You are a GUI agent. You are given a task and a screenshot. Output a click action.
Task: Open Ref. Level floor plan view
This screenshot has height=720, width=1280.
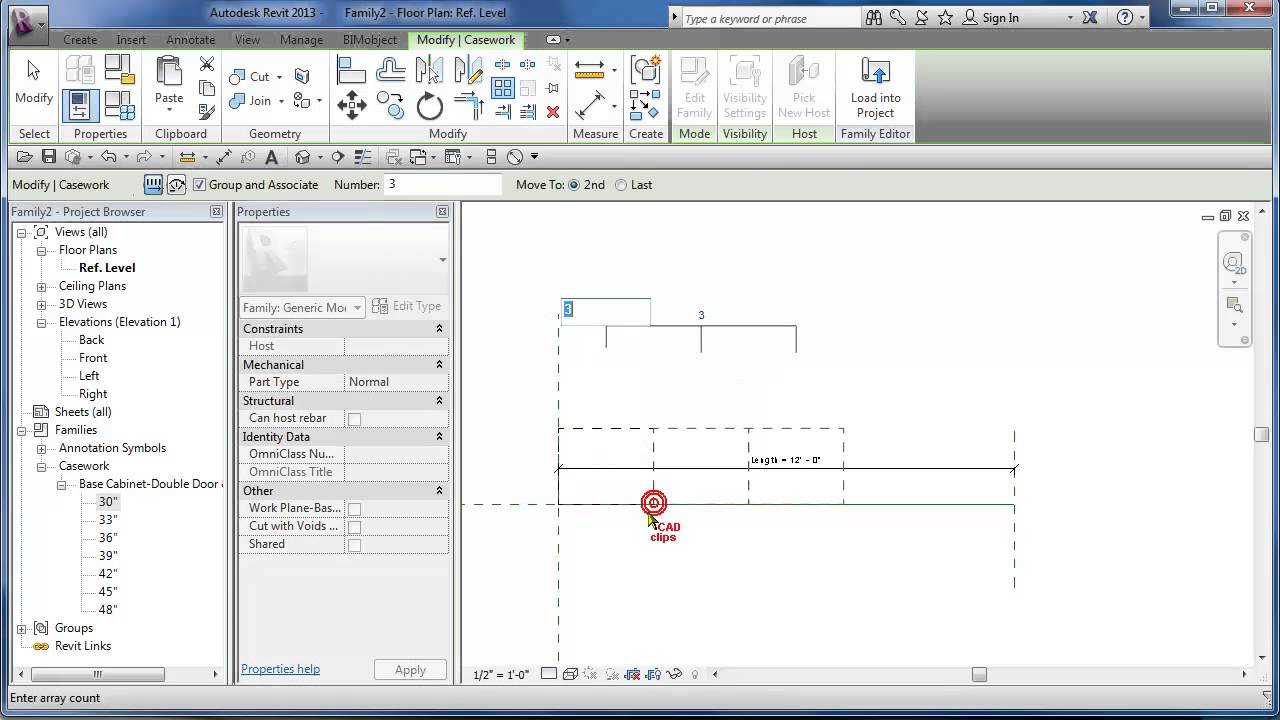(x=107, y=268)
